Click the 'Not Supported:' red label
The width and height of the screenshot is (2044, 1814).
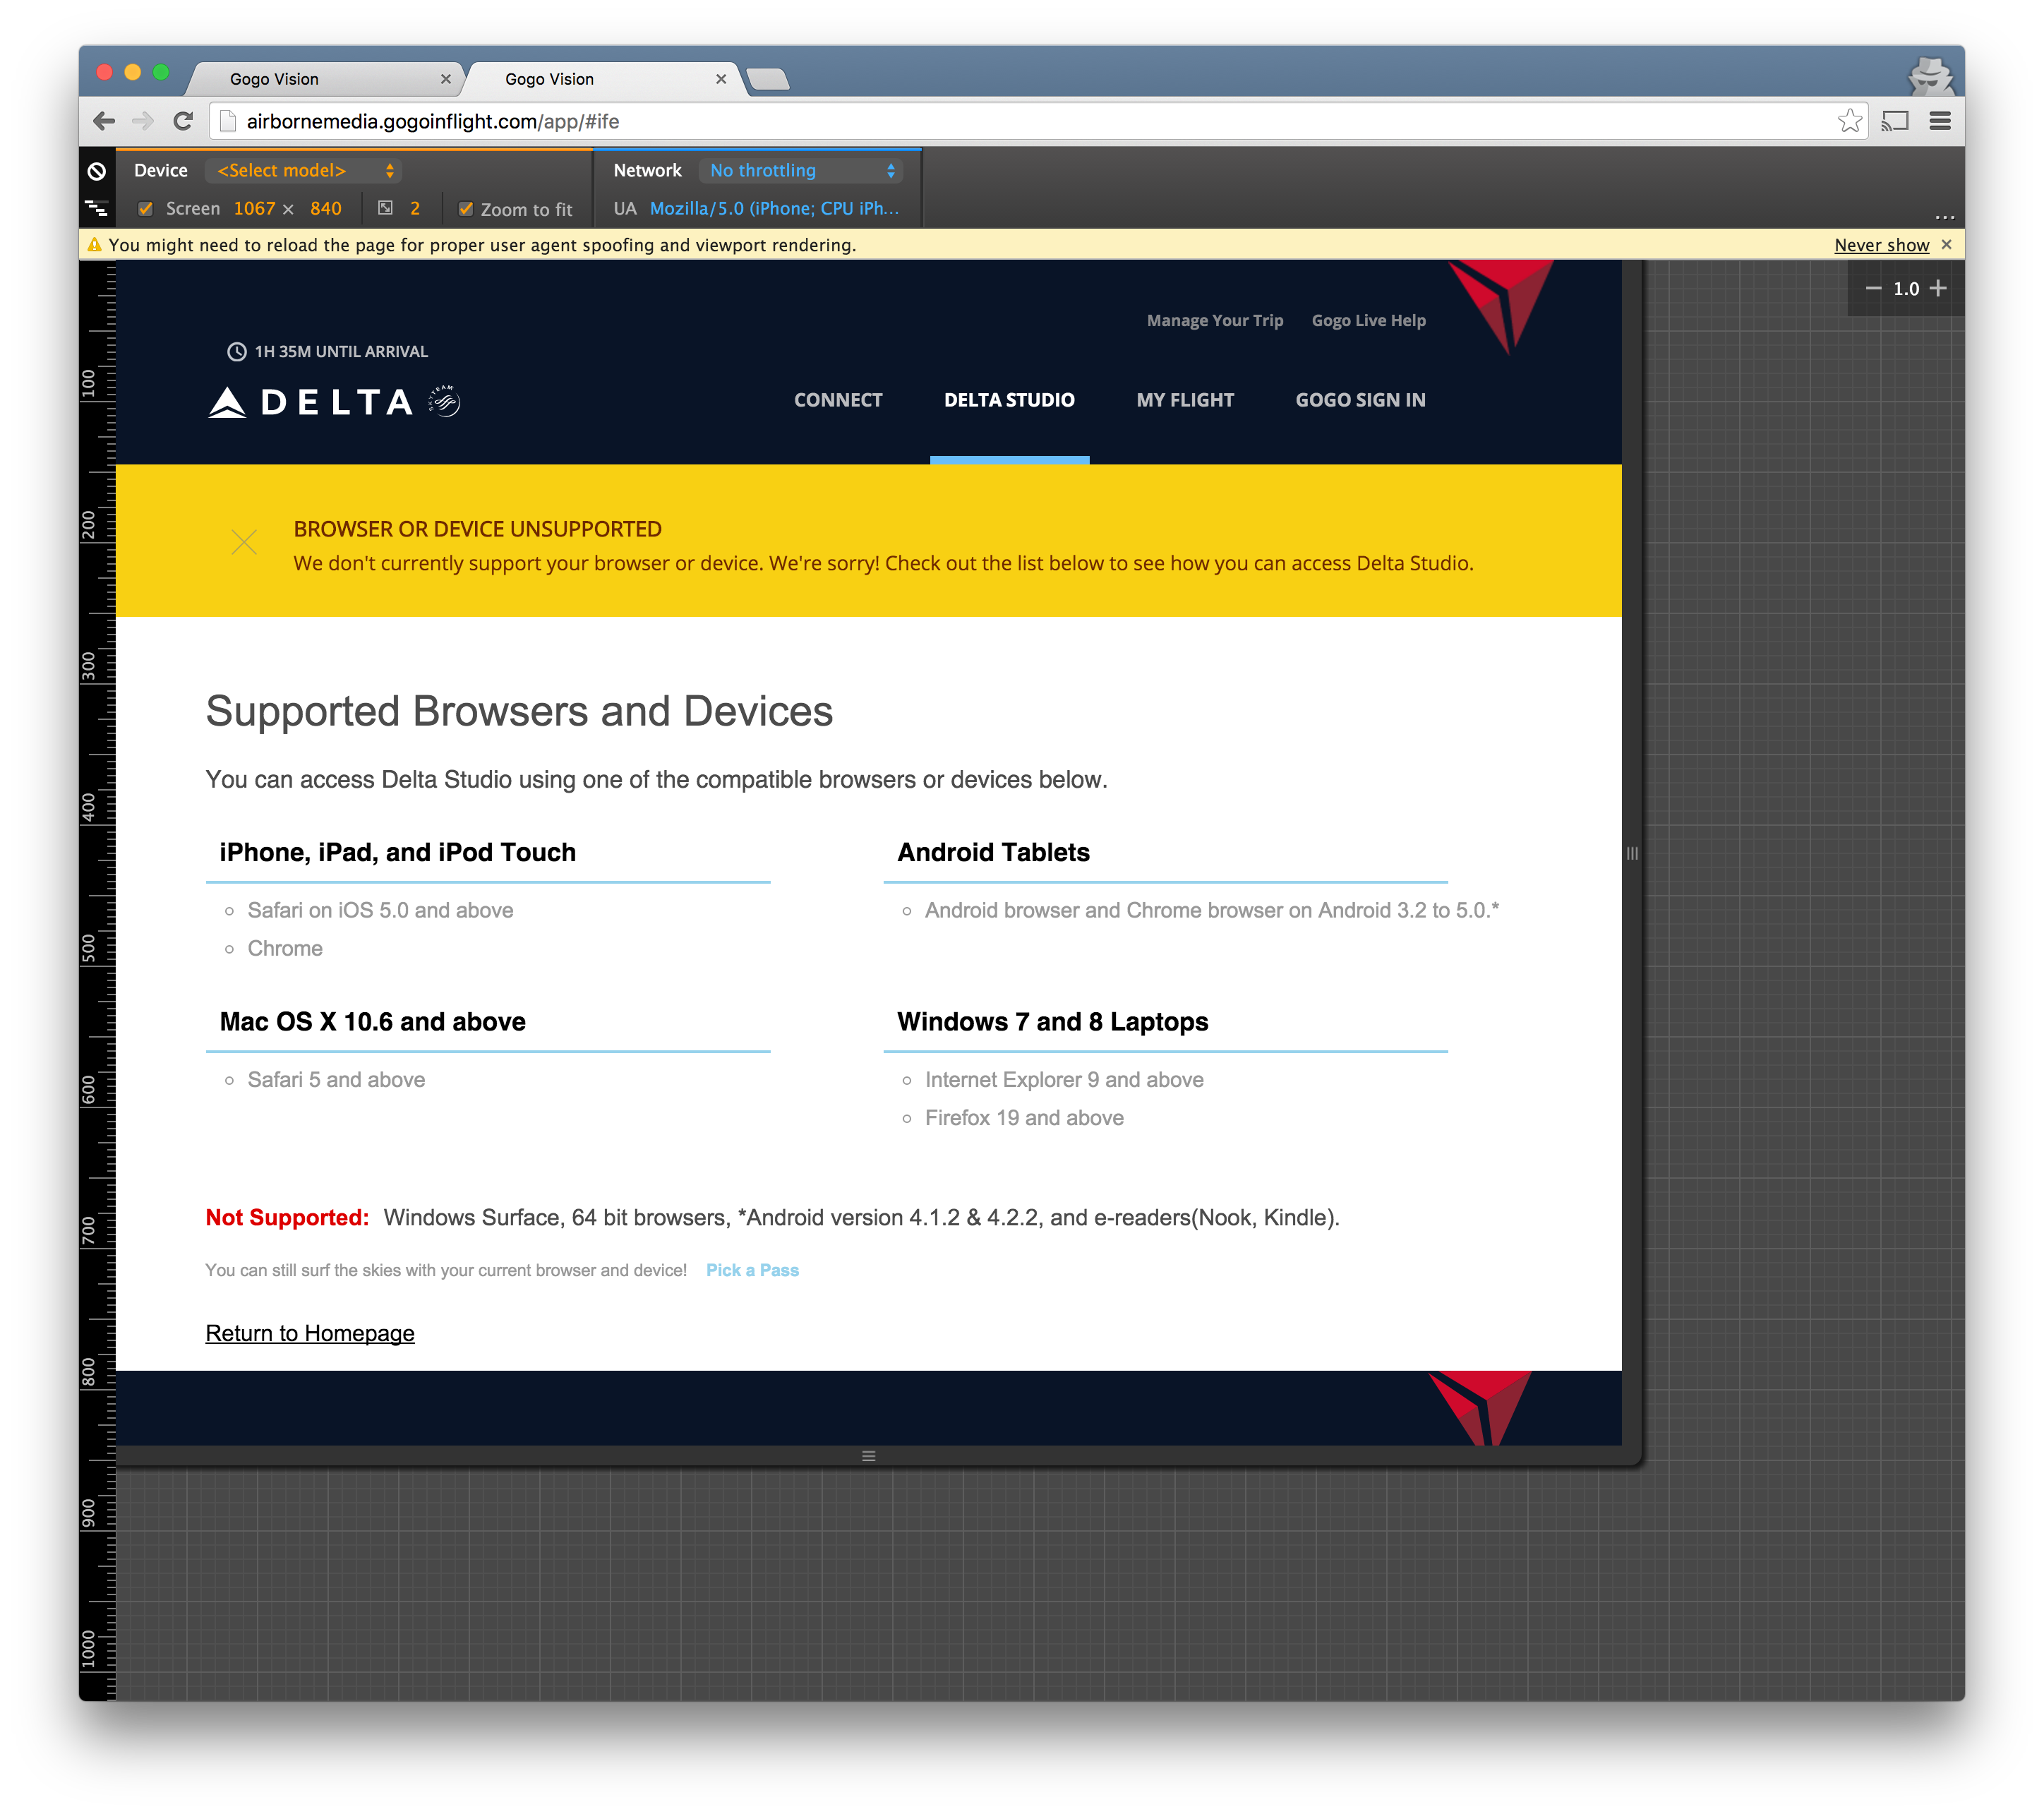tap(287, 1217)
